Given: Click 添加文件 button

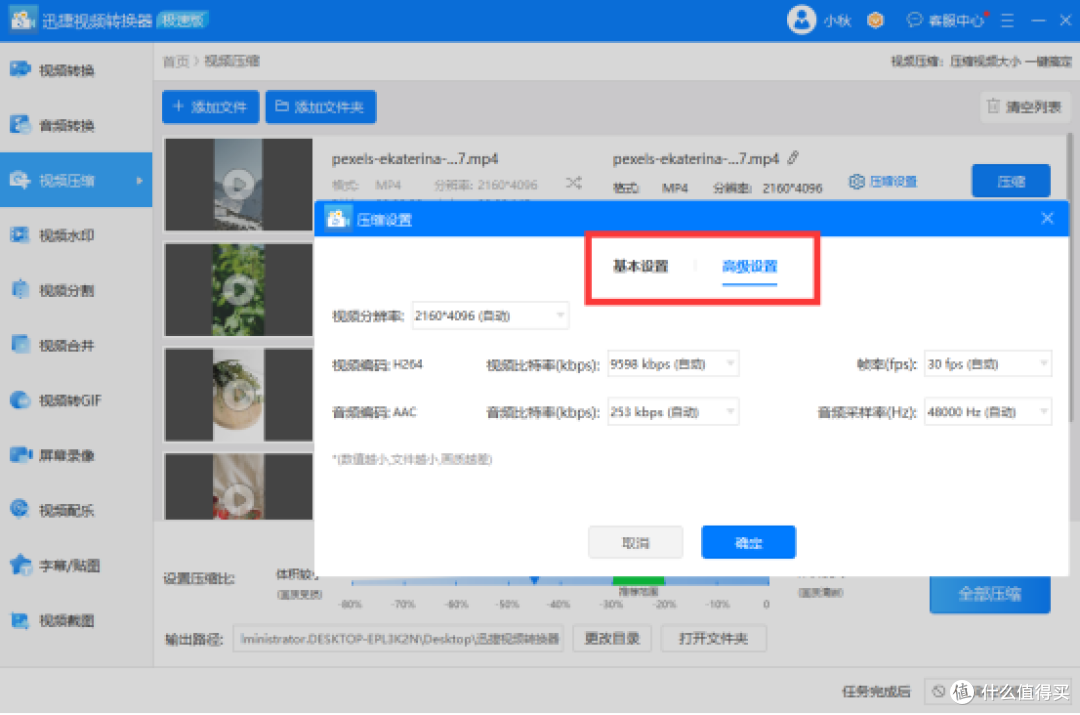Looking at the screenshot, I should click(211, 107).
